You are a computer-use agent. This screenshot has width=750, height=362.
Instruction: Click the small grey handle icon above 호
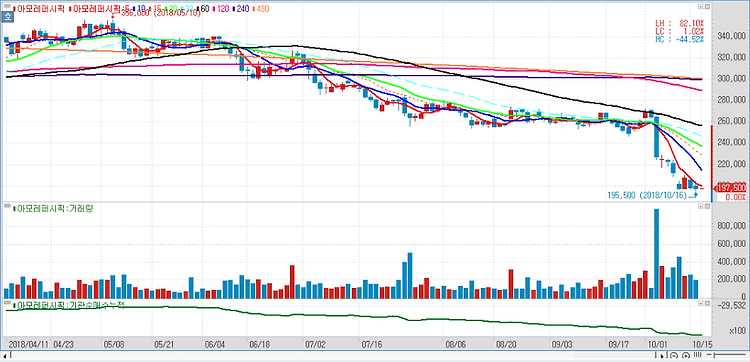[x=8, y=7]
